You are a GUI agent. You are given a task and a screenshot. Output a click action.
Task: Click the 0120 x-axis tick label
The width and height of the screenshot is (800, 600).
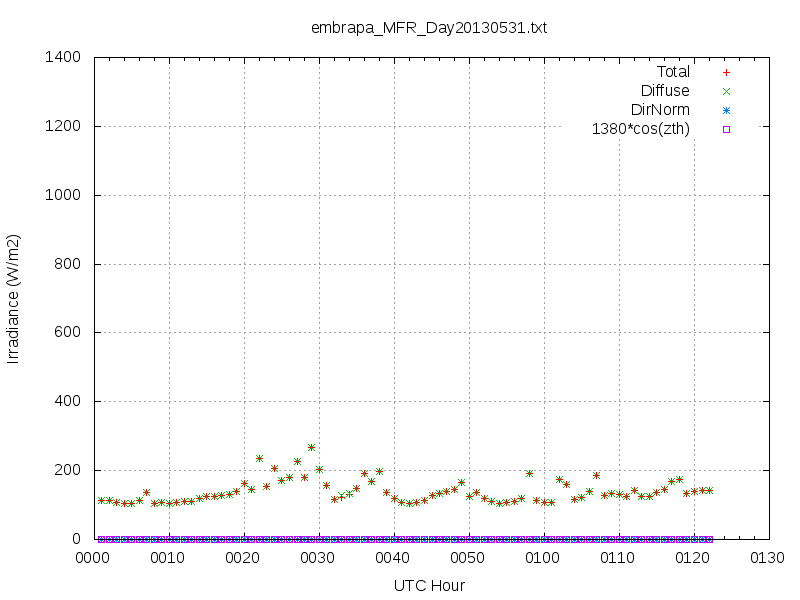[x=692, y=558]
